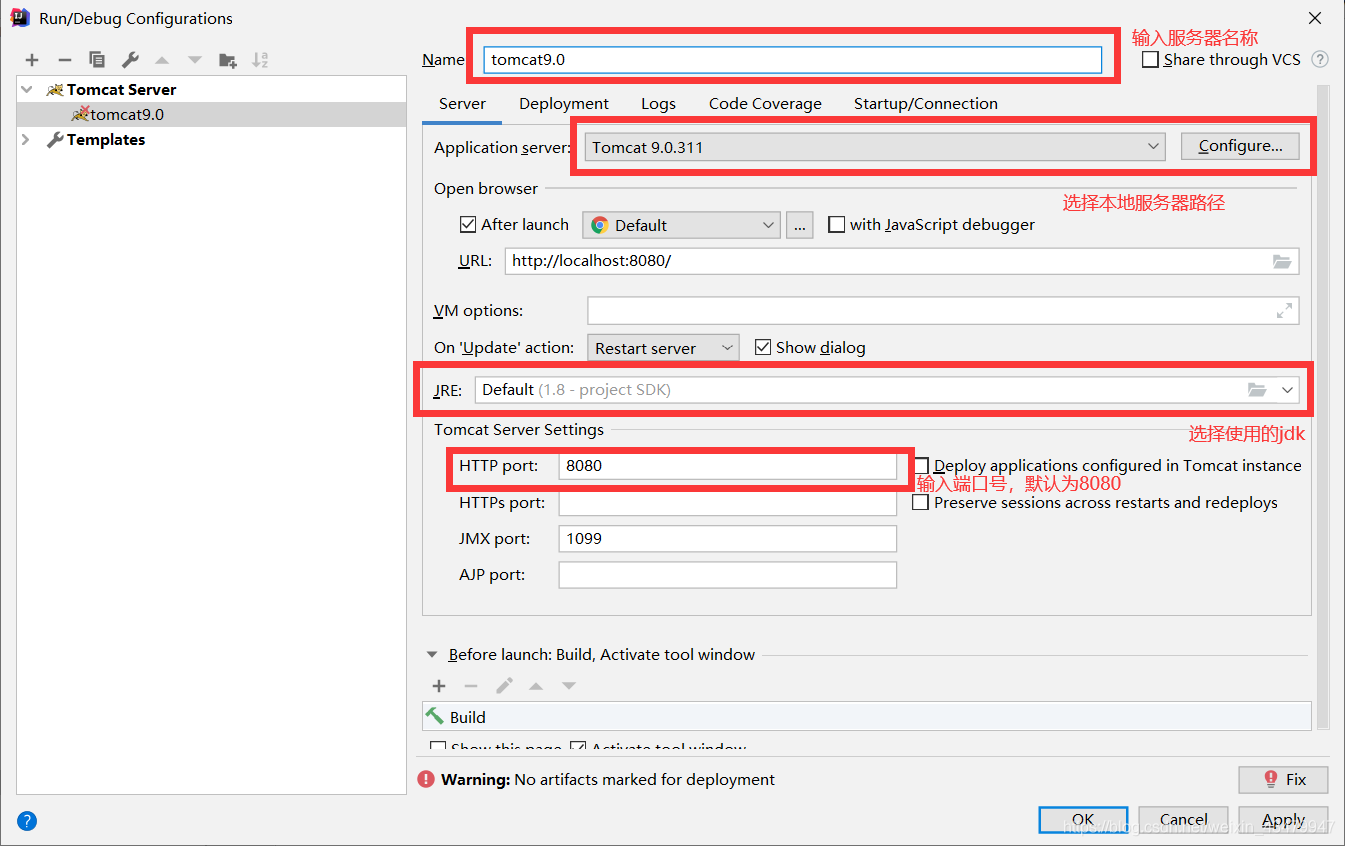Uncheck After launch checkbox

[467, 225]
